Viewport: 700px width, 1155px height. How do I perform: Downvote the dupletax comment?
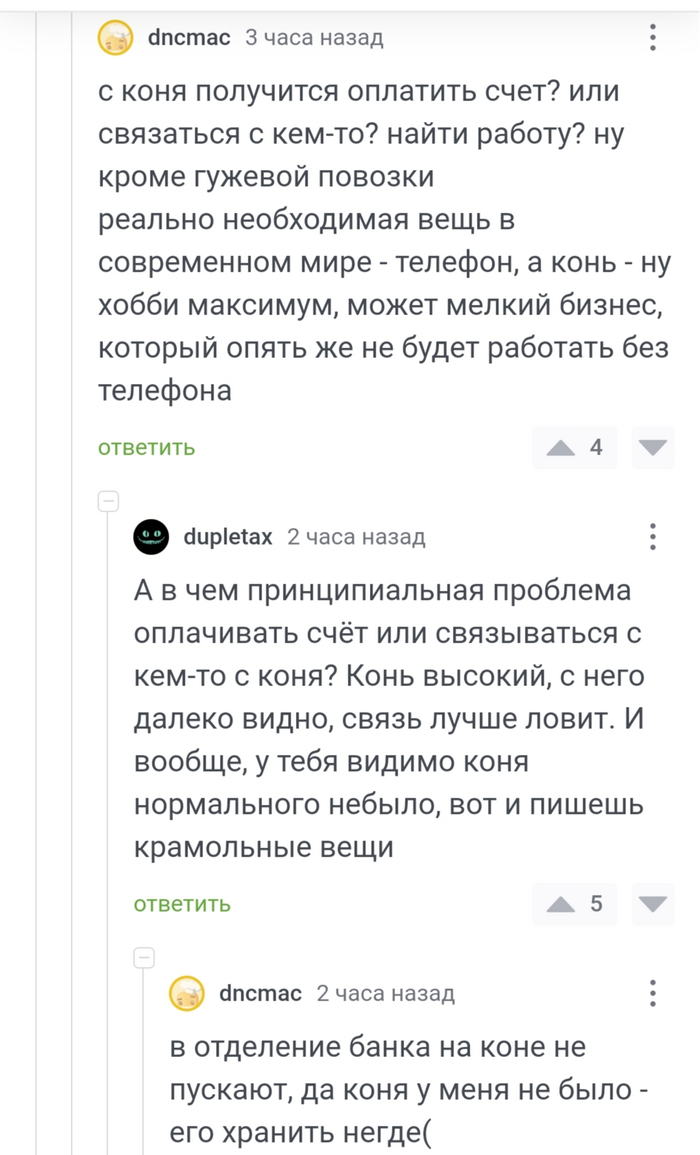point(653,905)
